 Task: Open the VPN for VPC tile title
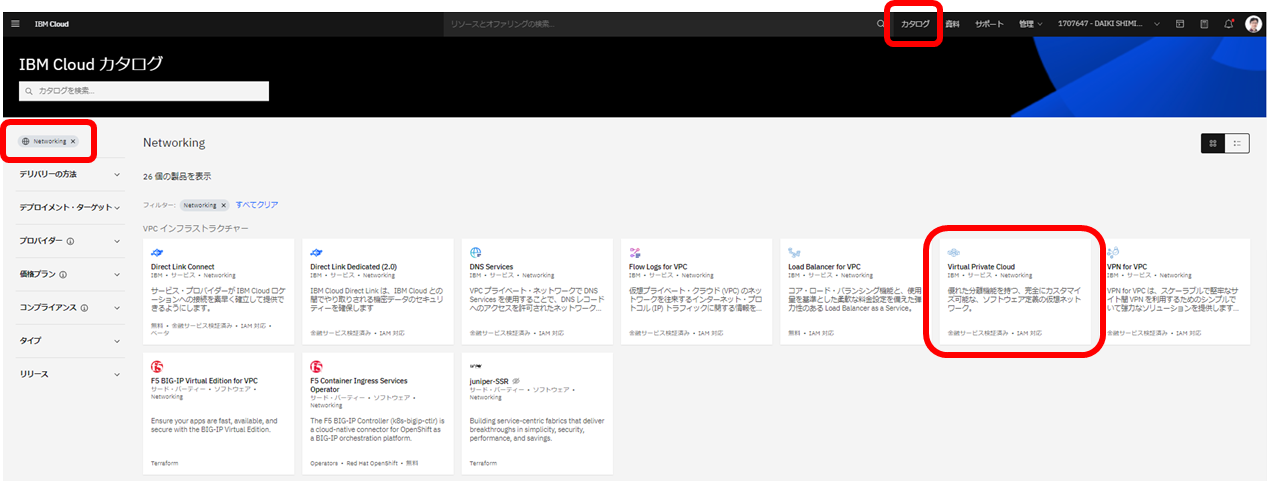[x=1128, y=267]
